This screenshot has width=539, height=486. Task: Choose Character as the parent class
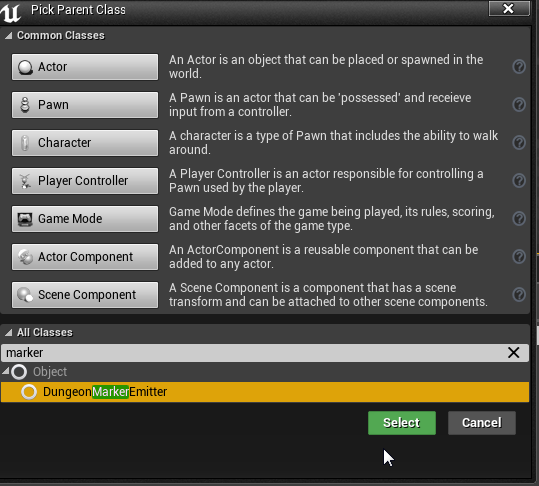click(x=85, y=143)
